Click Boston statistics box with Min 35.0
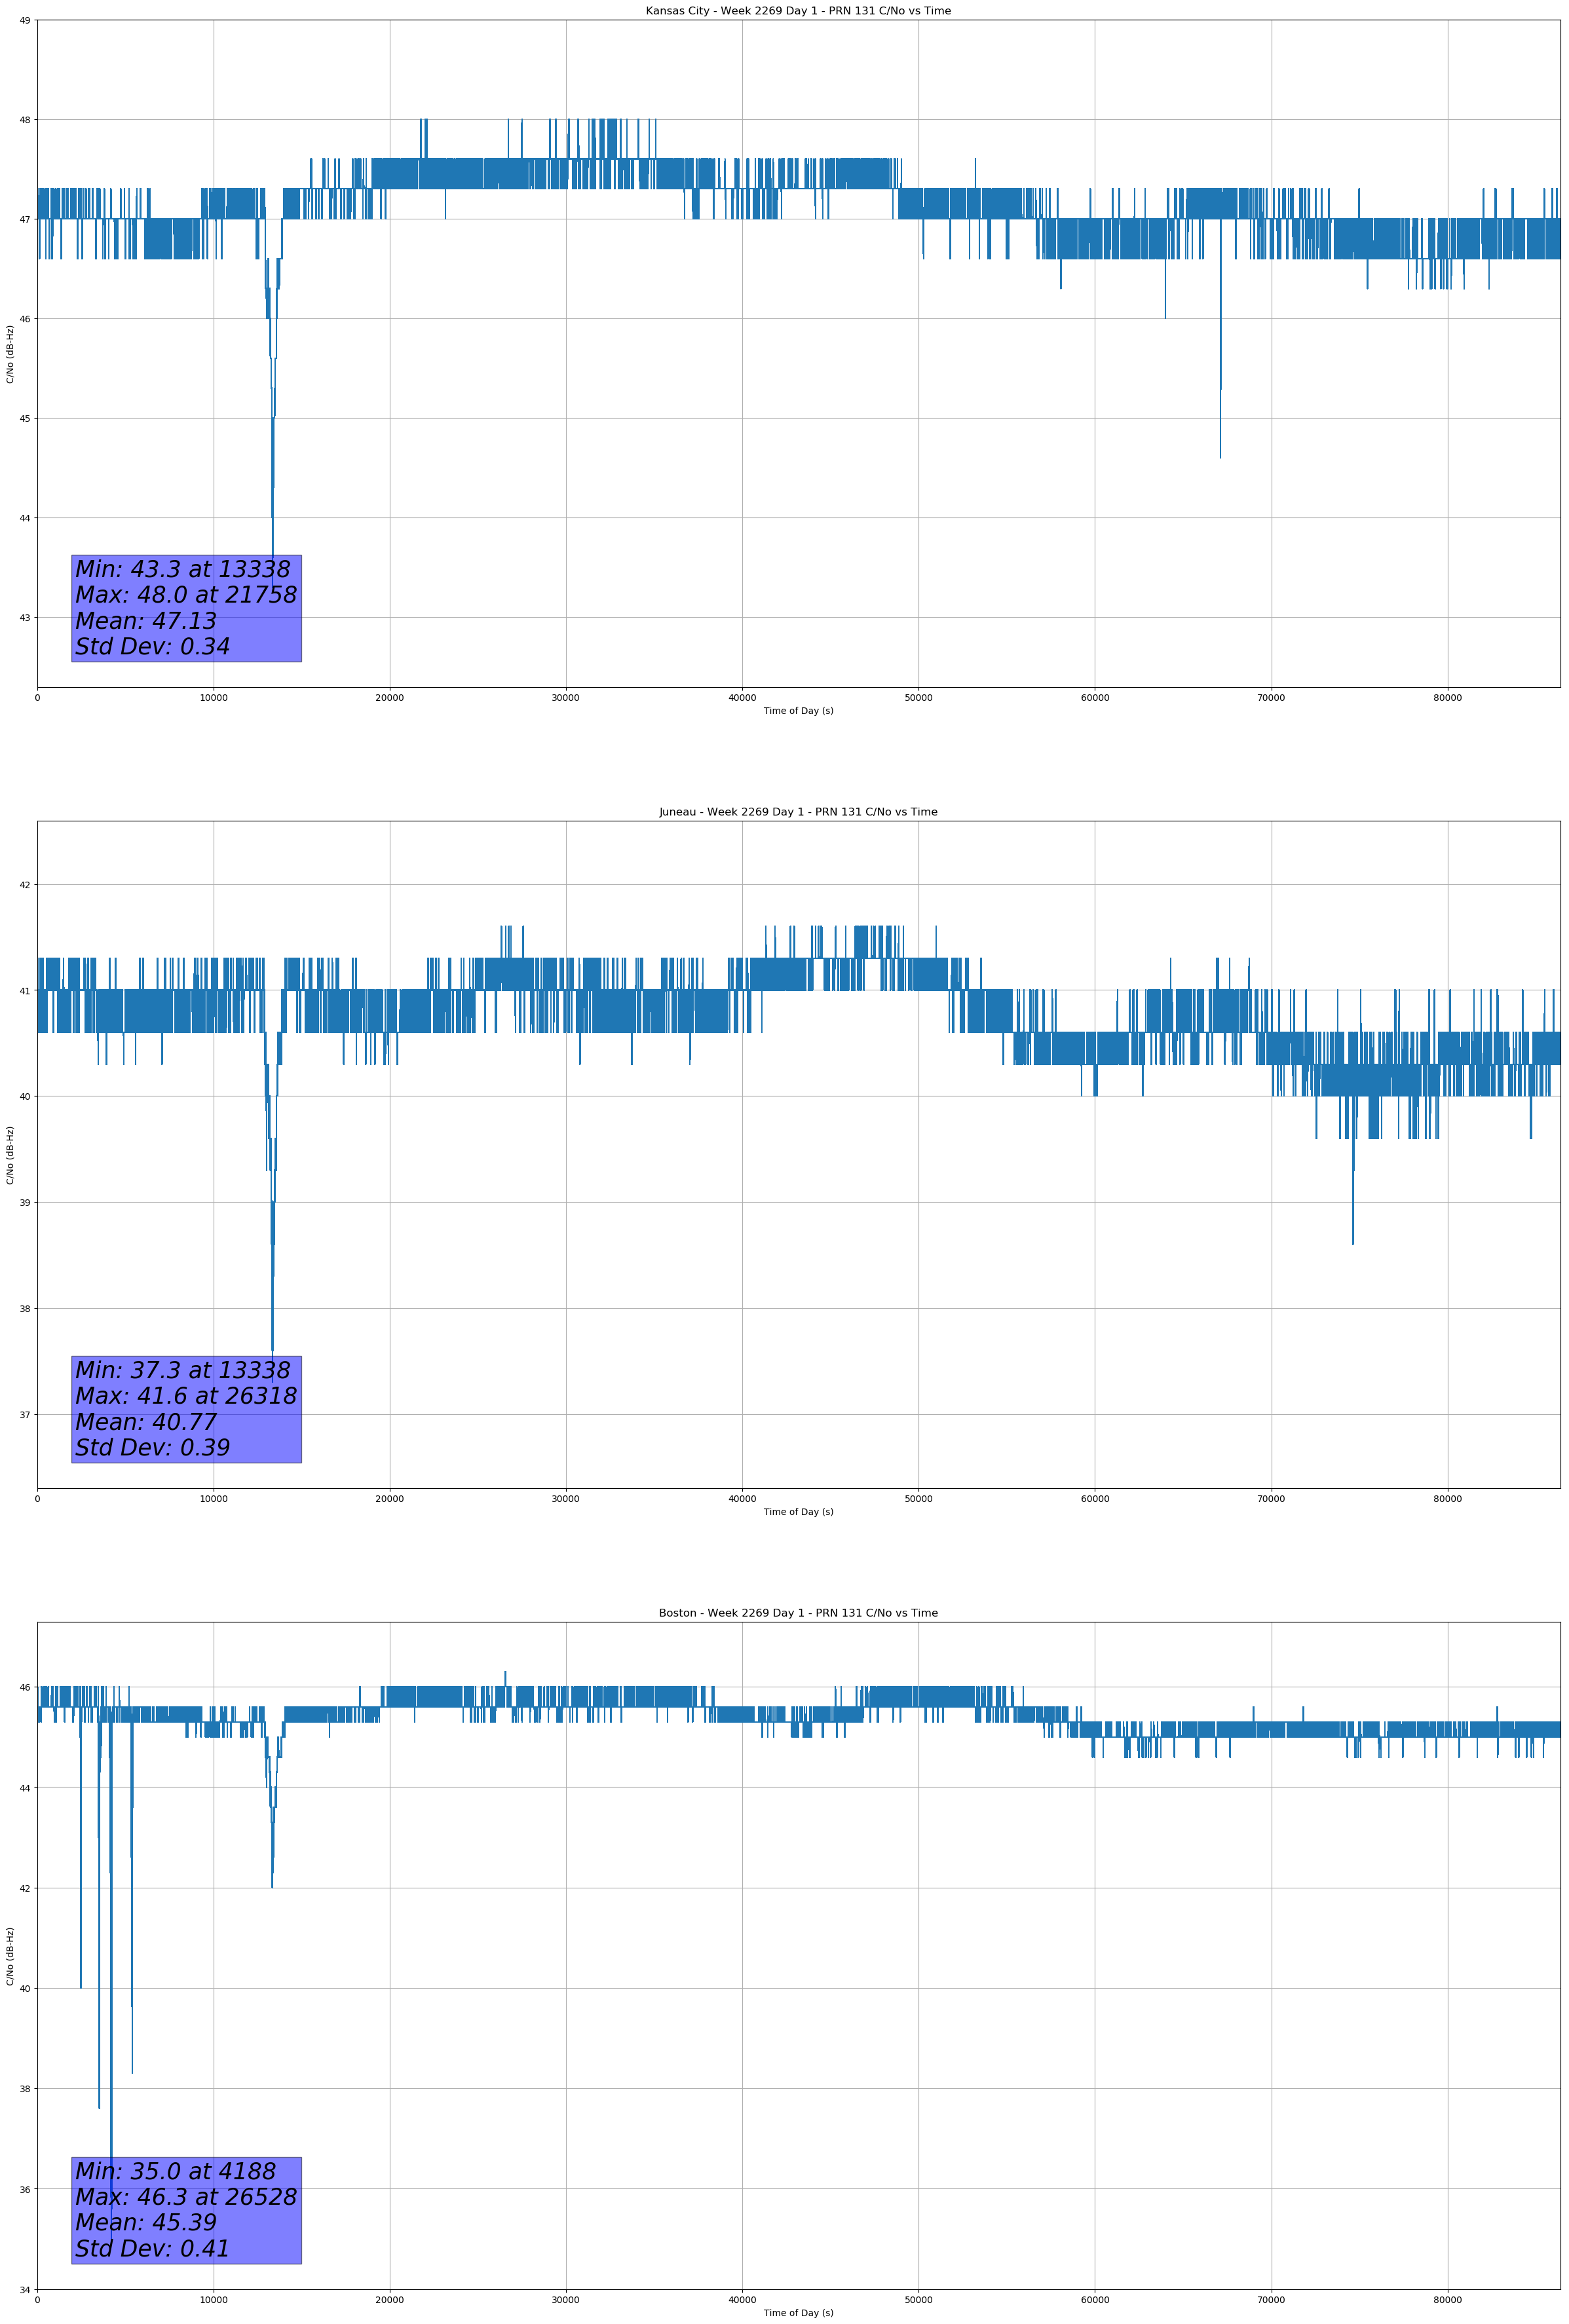Screen dimensions: 1569x2324 (x=186, y=2210)
